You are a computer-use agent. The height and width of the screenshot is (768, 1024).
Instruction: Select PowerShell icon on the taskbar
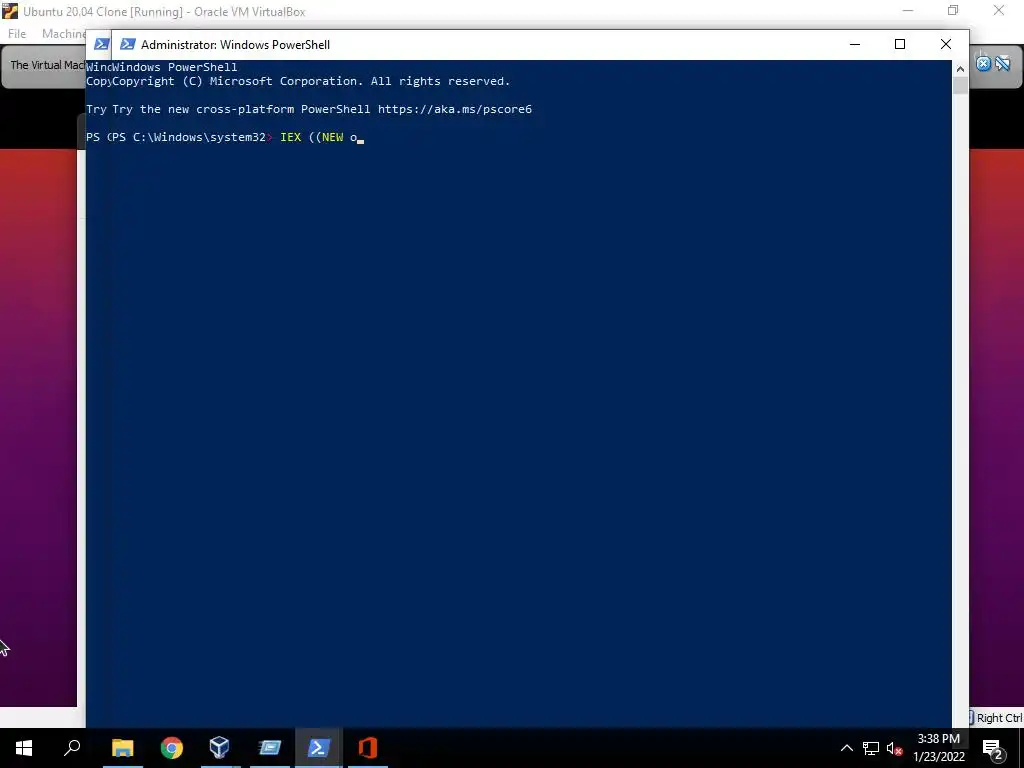tap(319, 748)
